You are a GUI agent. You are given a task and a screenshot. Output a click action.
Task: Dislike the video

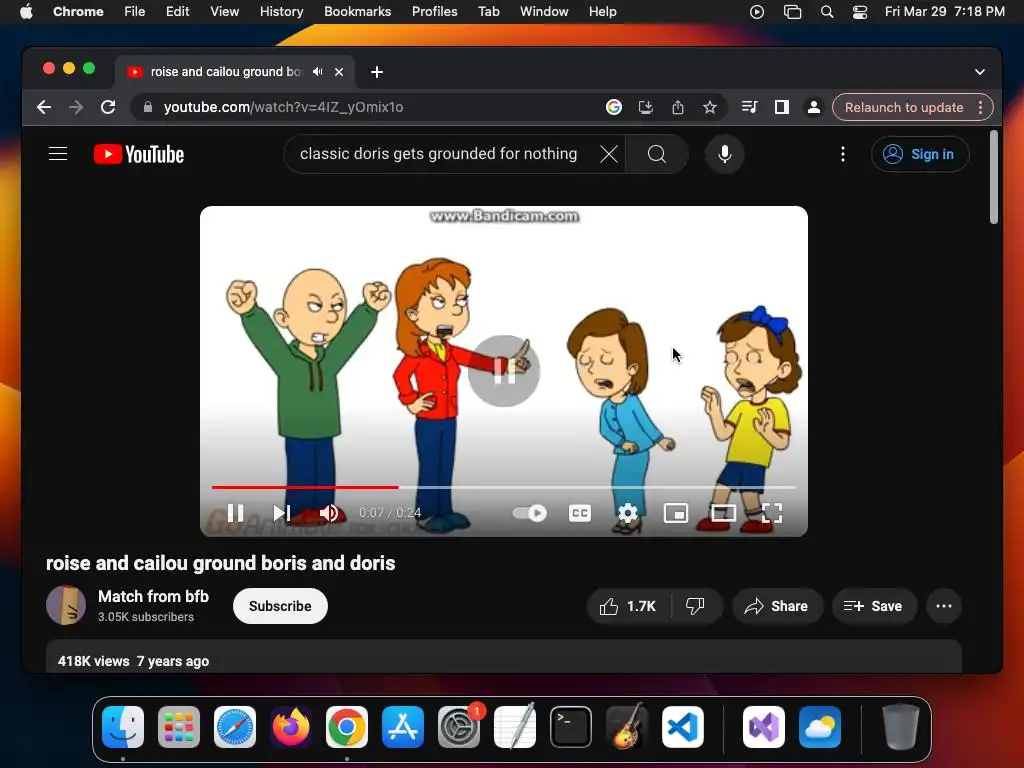coord(696,606)
